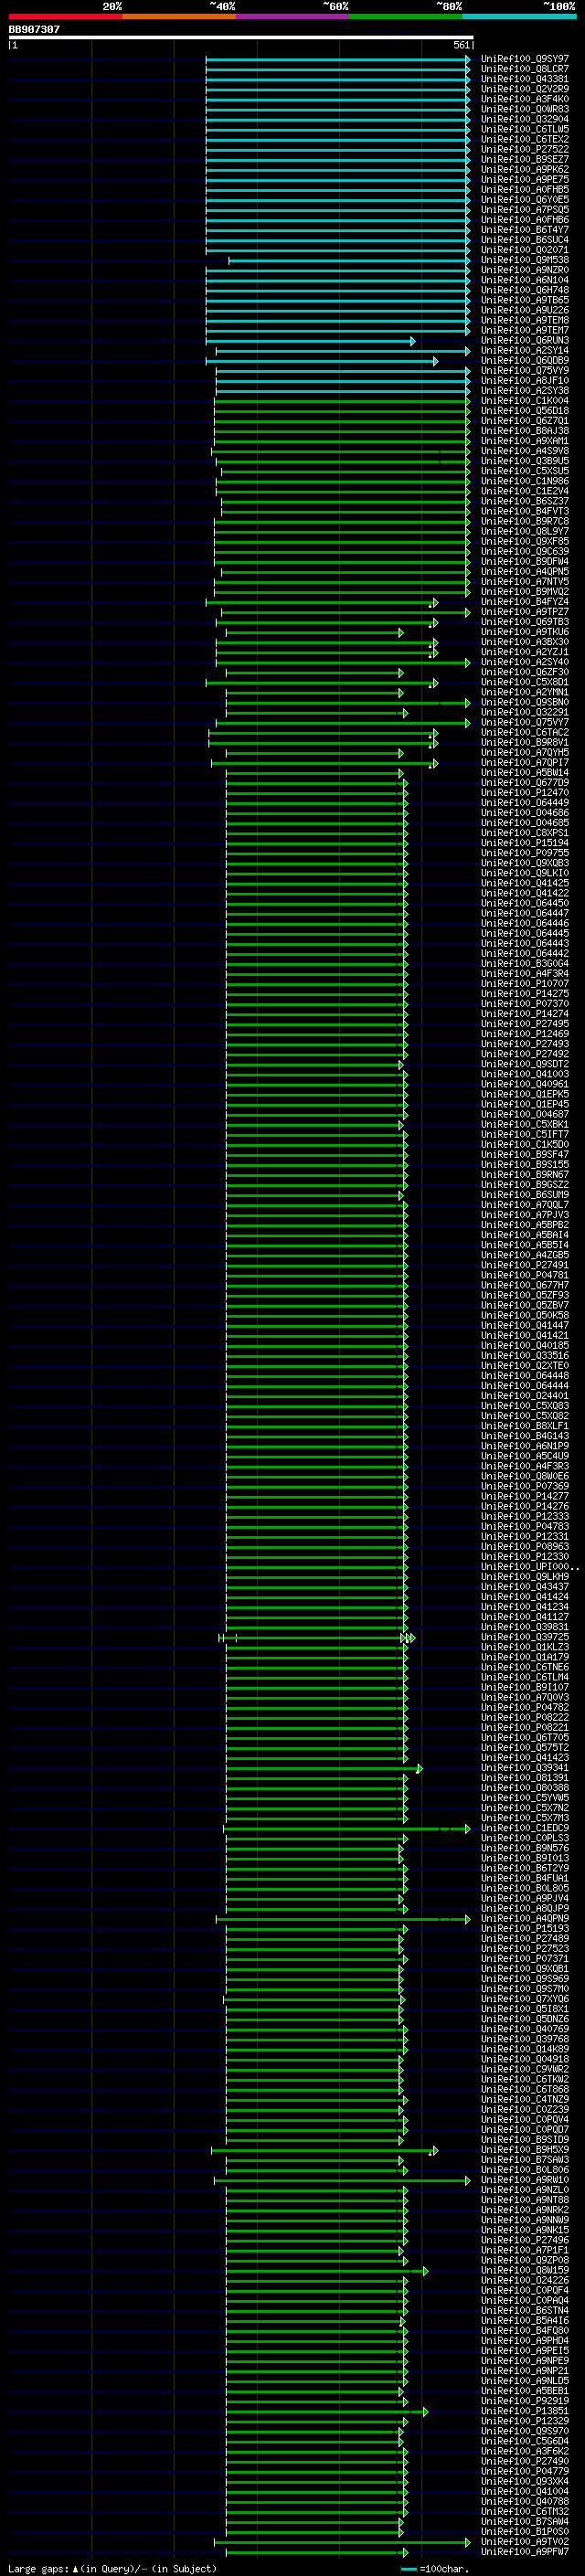The image size is (585, 2576).
Task: Click the green ~80% identity legend segment
Action: 406,16
